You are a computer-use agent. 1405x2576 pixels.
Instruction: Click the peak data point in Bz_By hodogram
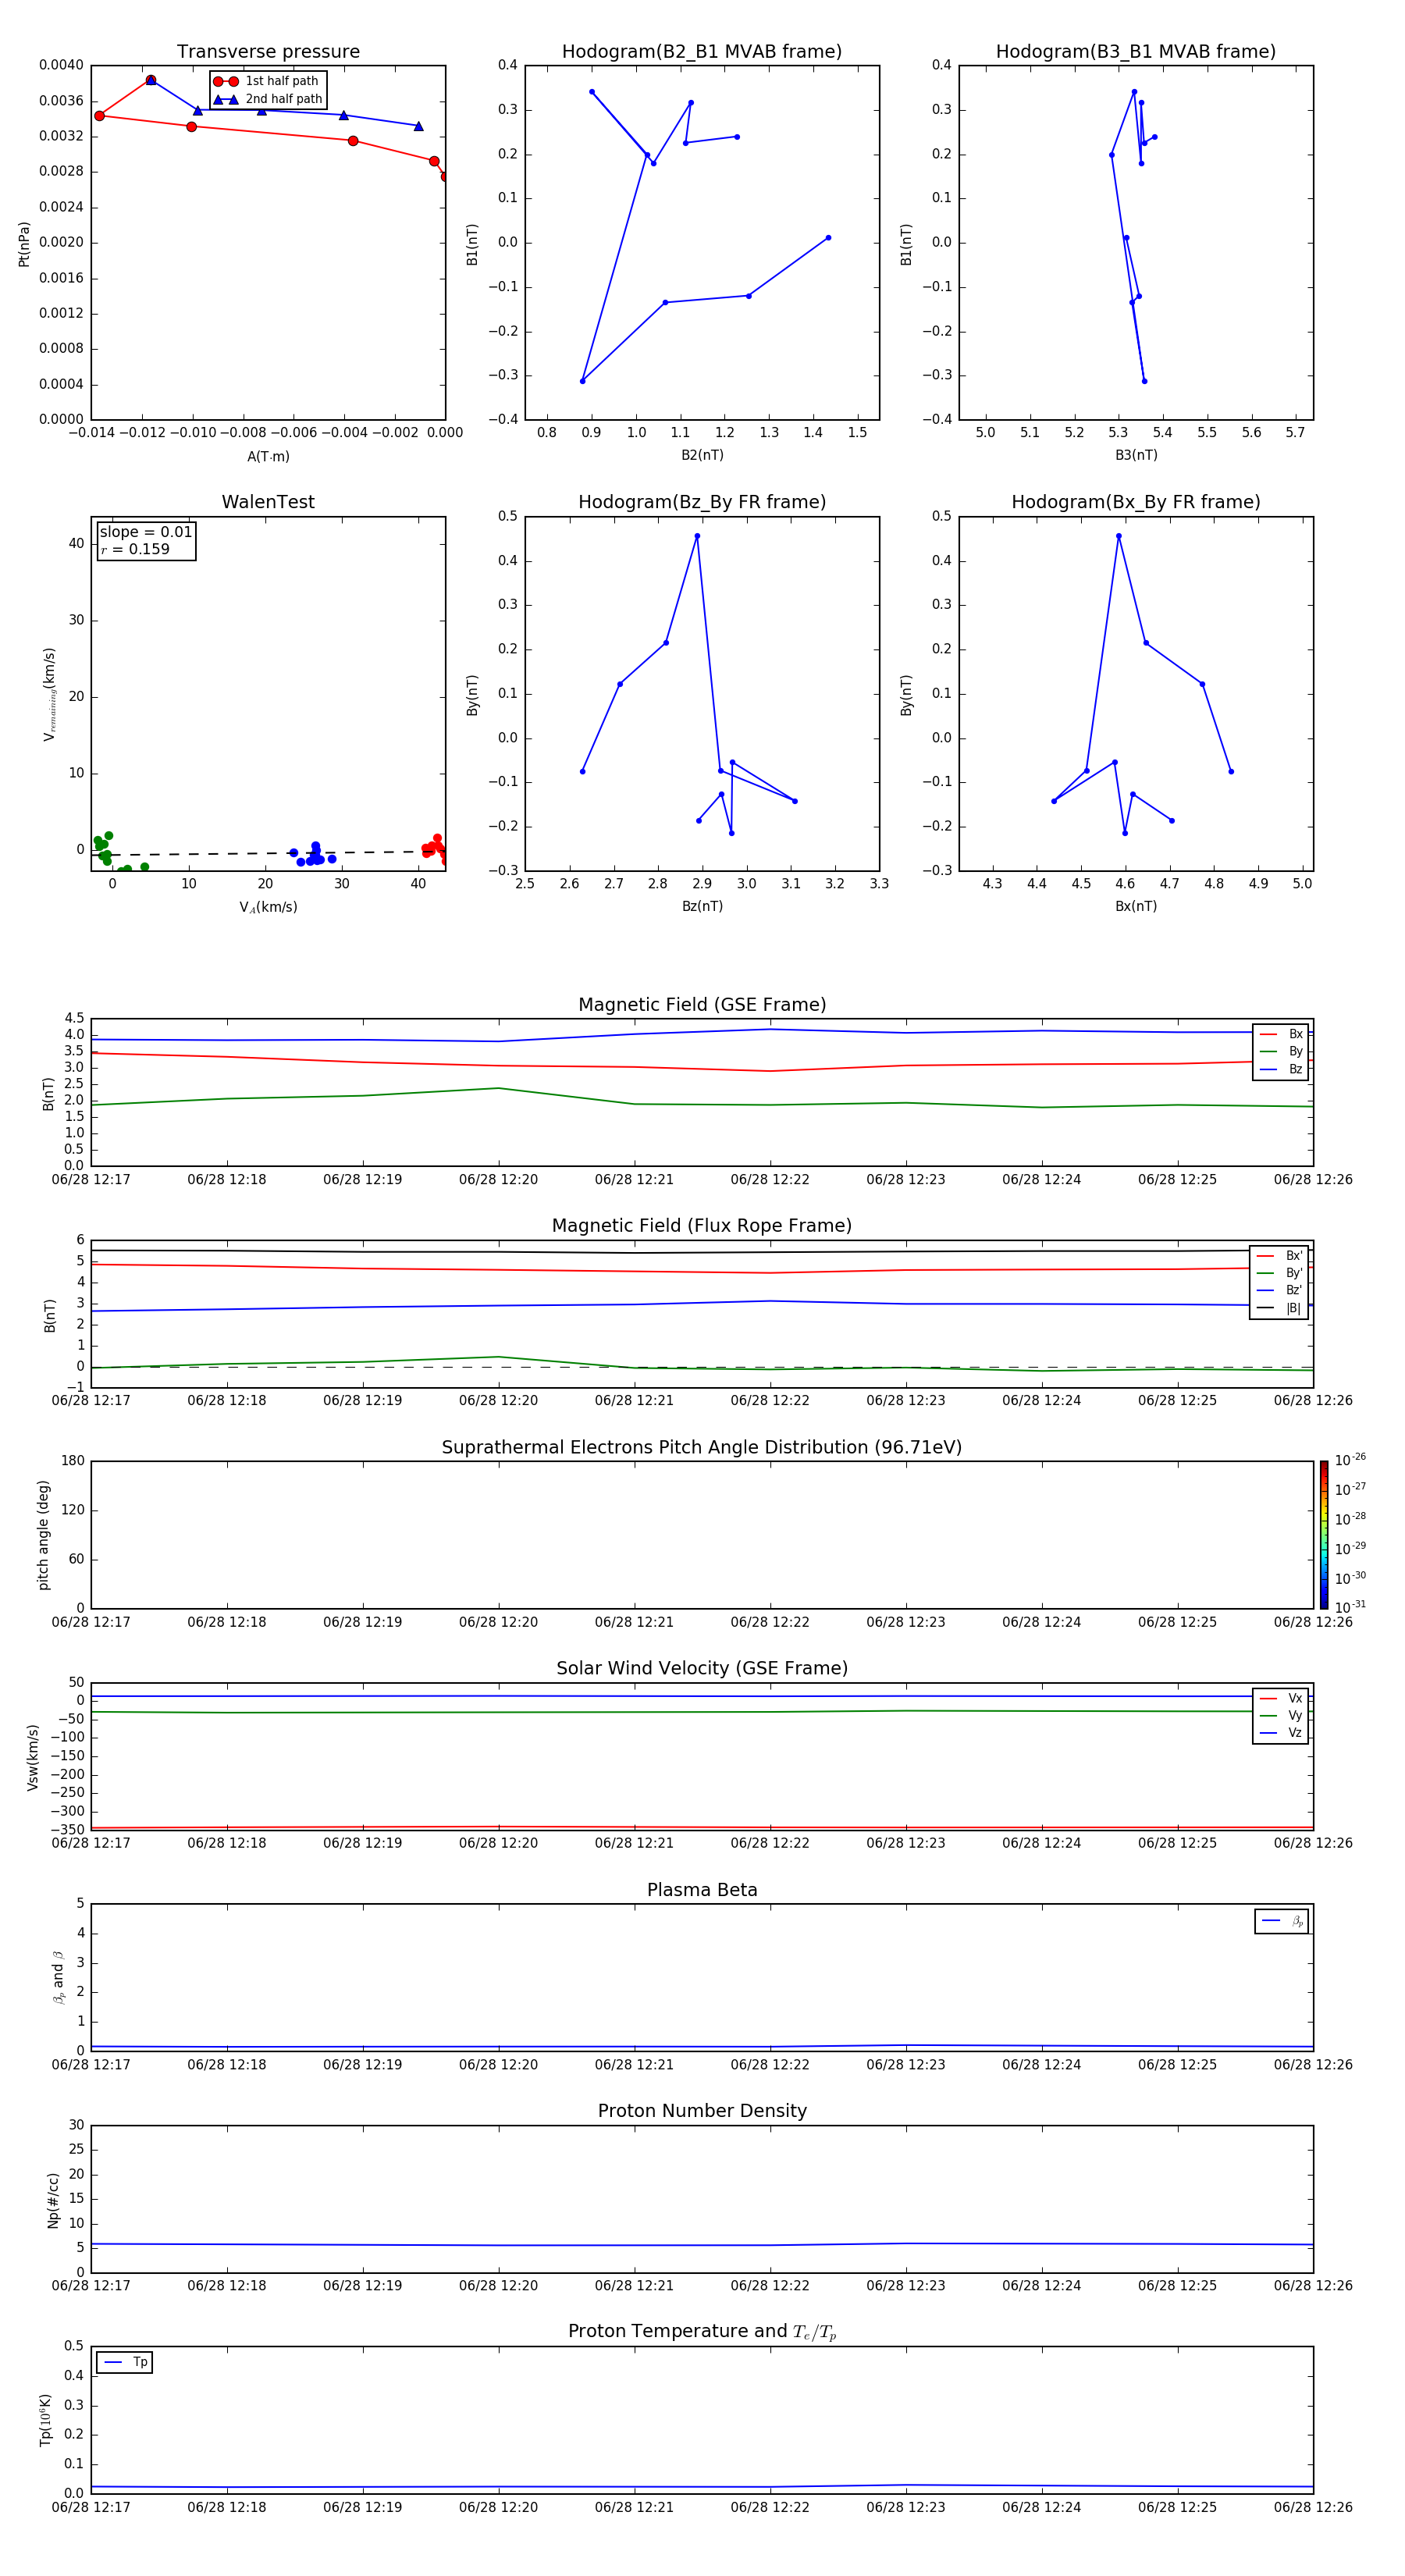[x=697, y=536]
